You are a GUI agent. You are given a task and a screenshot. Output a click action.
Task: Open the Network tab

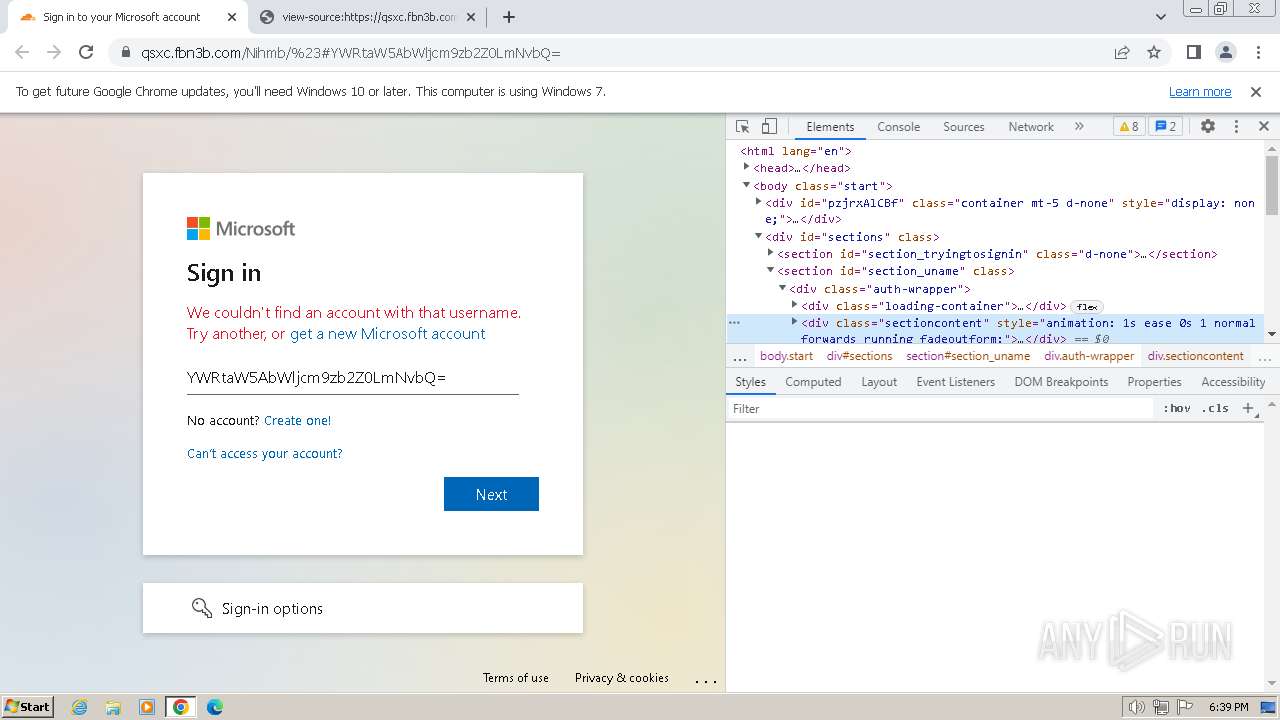pyautogui.click(x=1031, y=127)
